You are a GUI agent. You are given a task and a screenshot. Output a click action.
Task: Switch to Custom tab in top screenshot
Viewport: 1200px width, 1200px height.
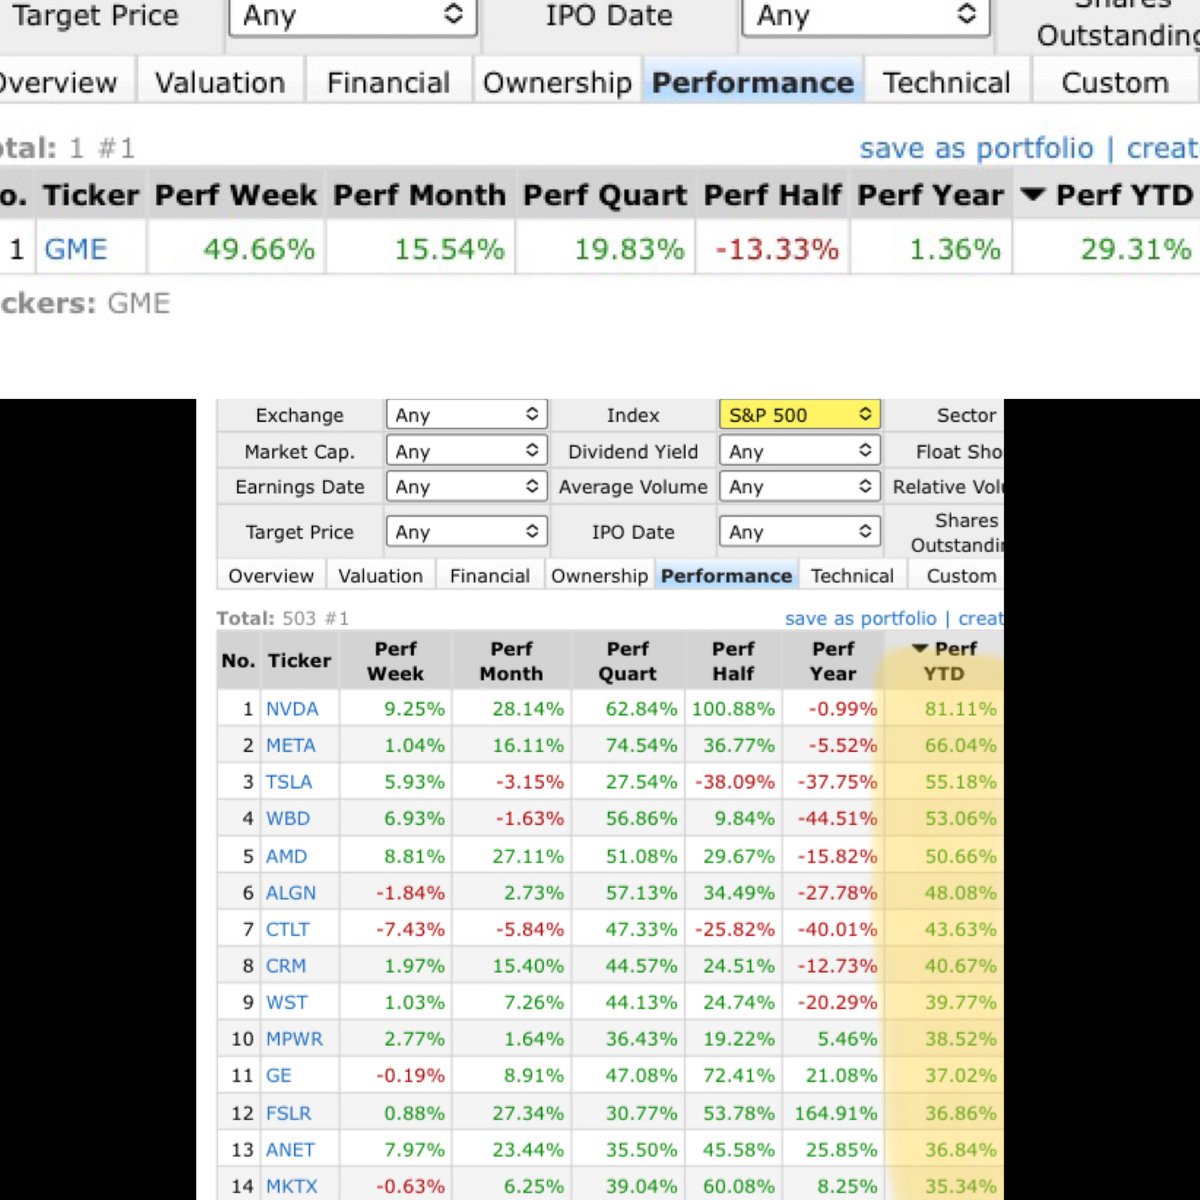pyautogui.click(x=1115, y=82)
